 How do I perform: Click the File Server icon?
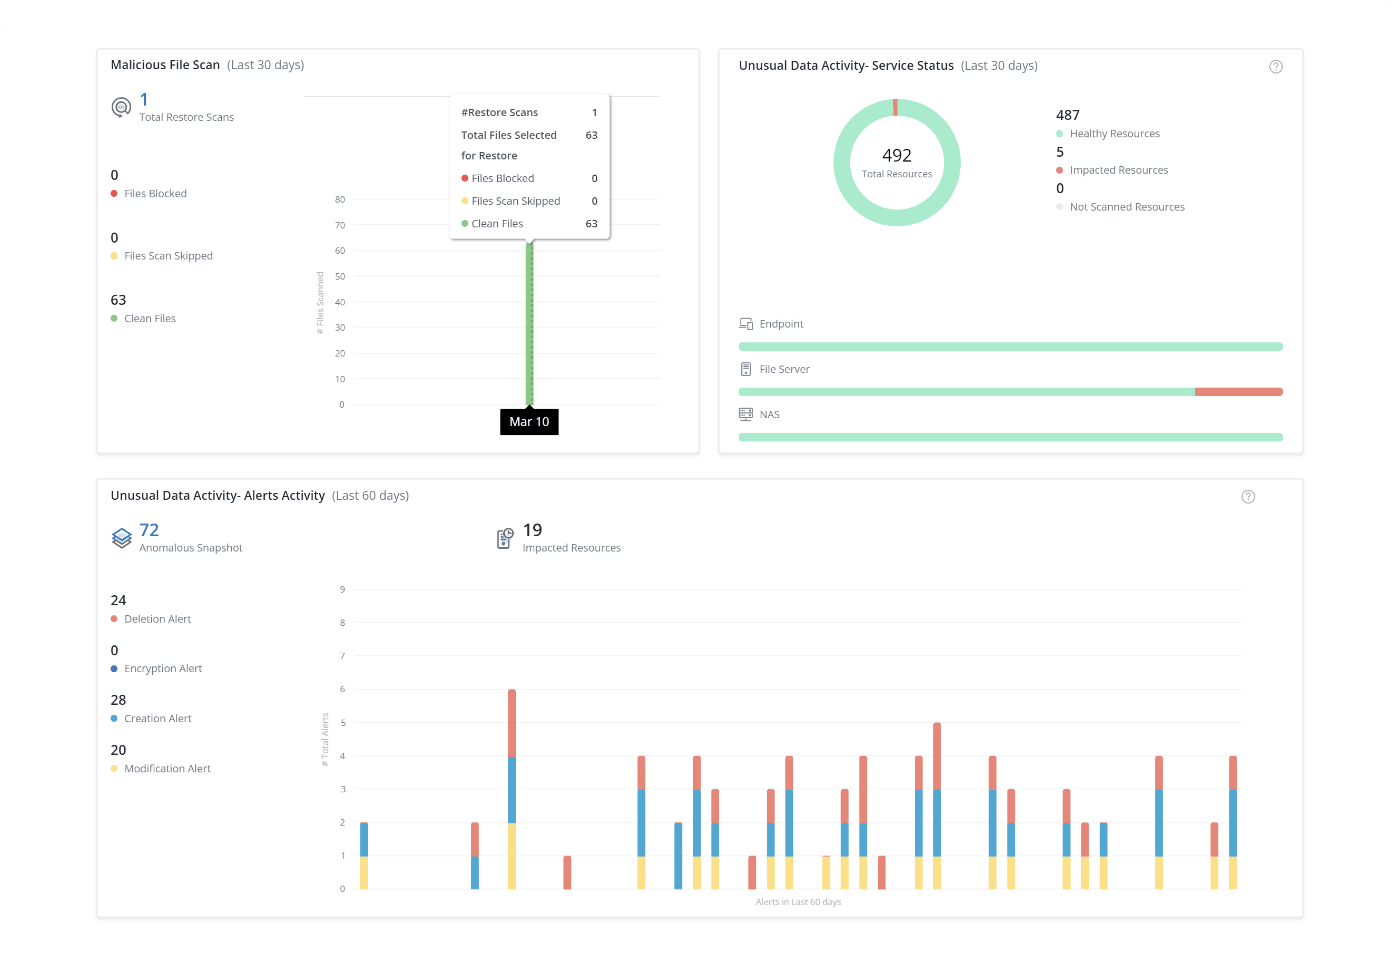[x=746, y=369]
